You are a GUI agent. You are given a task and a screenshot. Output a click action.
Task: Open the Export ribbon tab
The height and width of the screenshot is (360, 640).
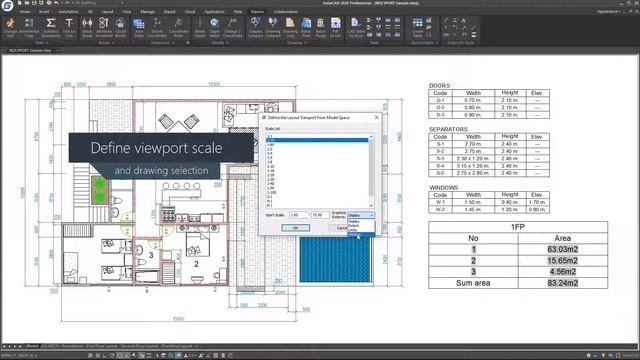click(169, 12)
